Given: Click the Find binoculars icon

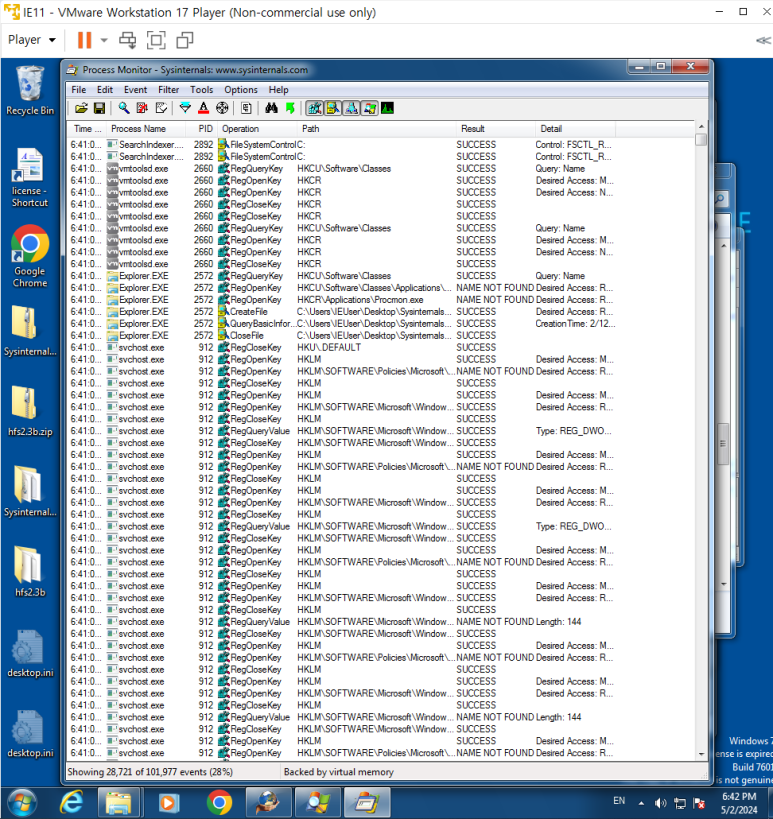Looking at the screenshot, I should point(271,108).
